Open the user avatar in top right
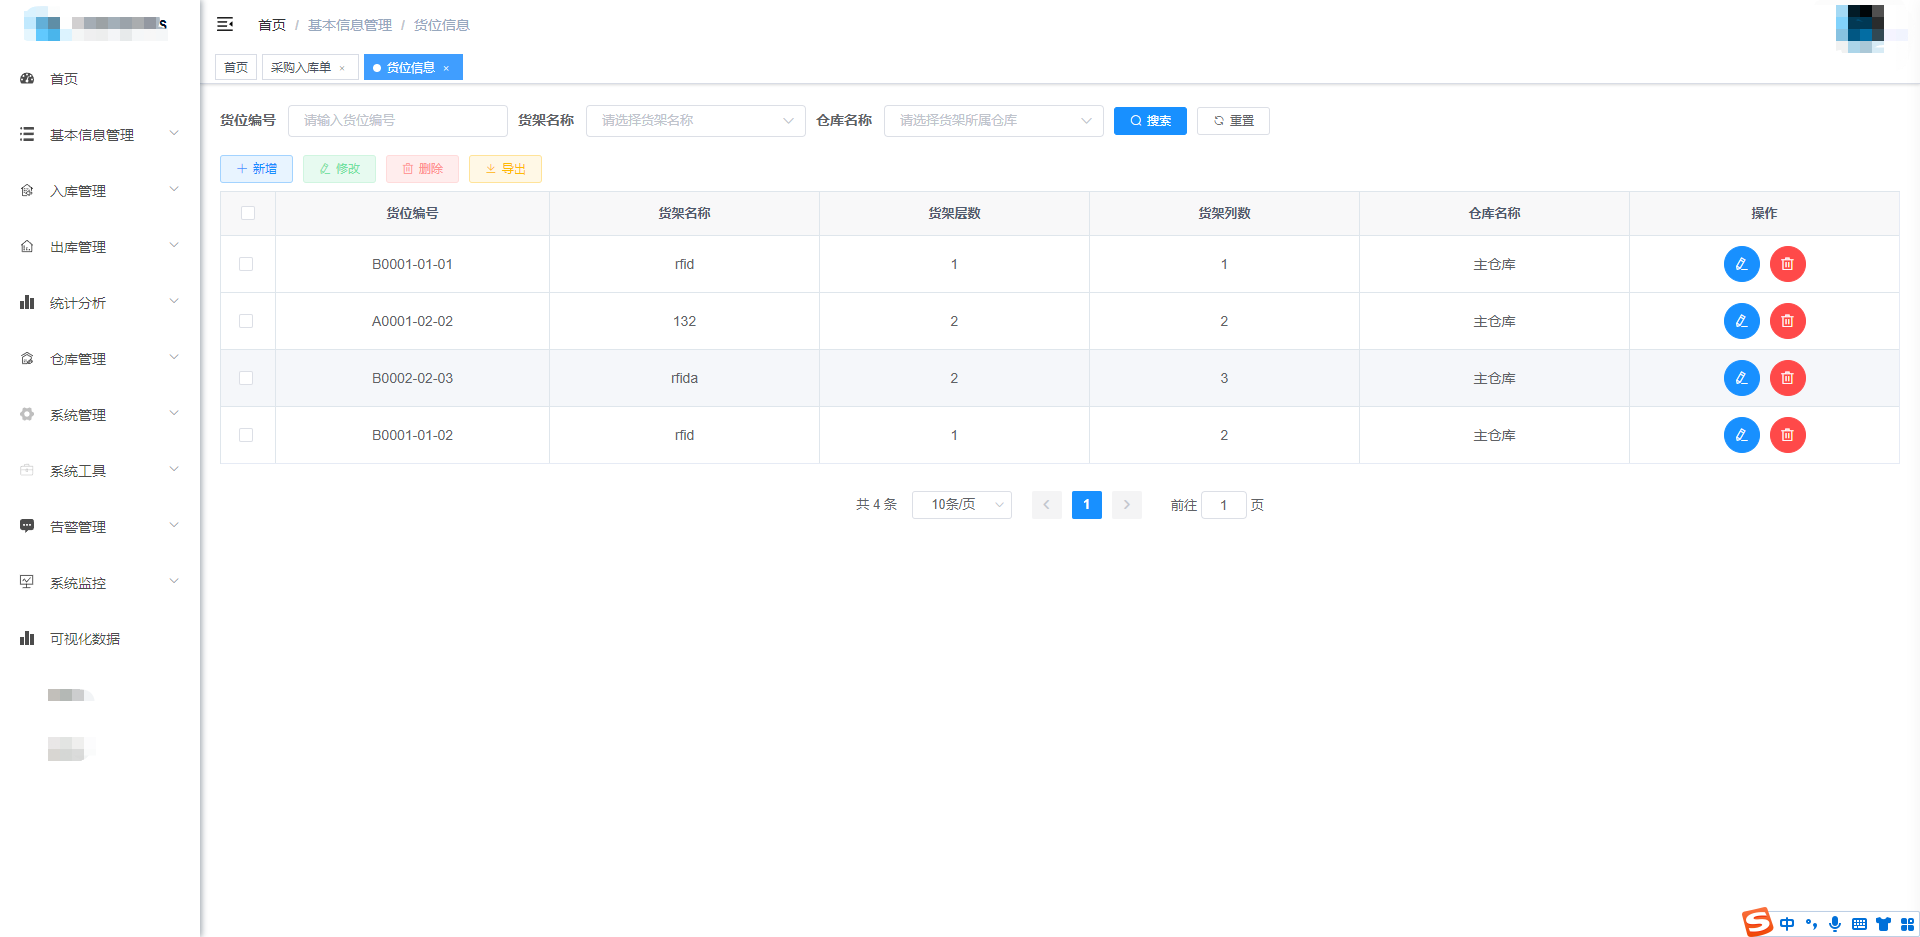The height and width of the screenshot is (937, 1920). tap(1860, 27)
